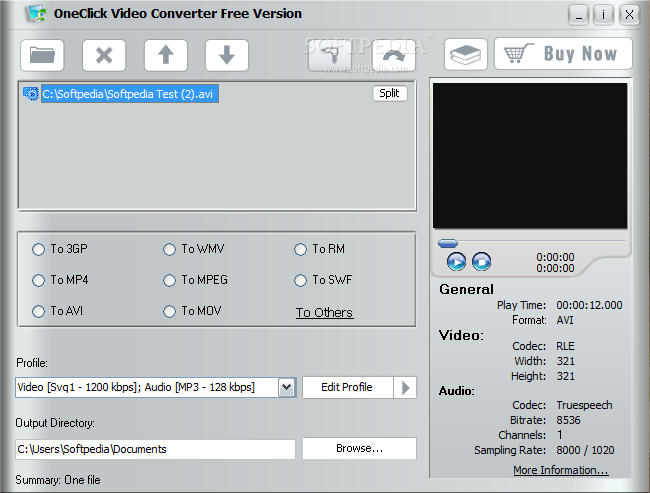The width and height of the screenshot is (650, 493).
Task: Click the Edit Profile button
Action: coord(347,387)
